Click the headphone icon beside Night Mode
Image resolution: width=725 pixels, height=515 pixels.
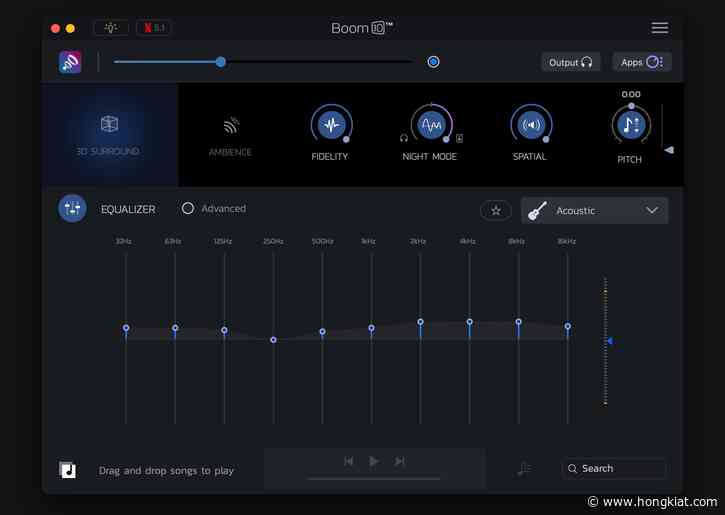(x=404, y=138)
